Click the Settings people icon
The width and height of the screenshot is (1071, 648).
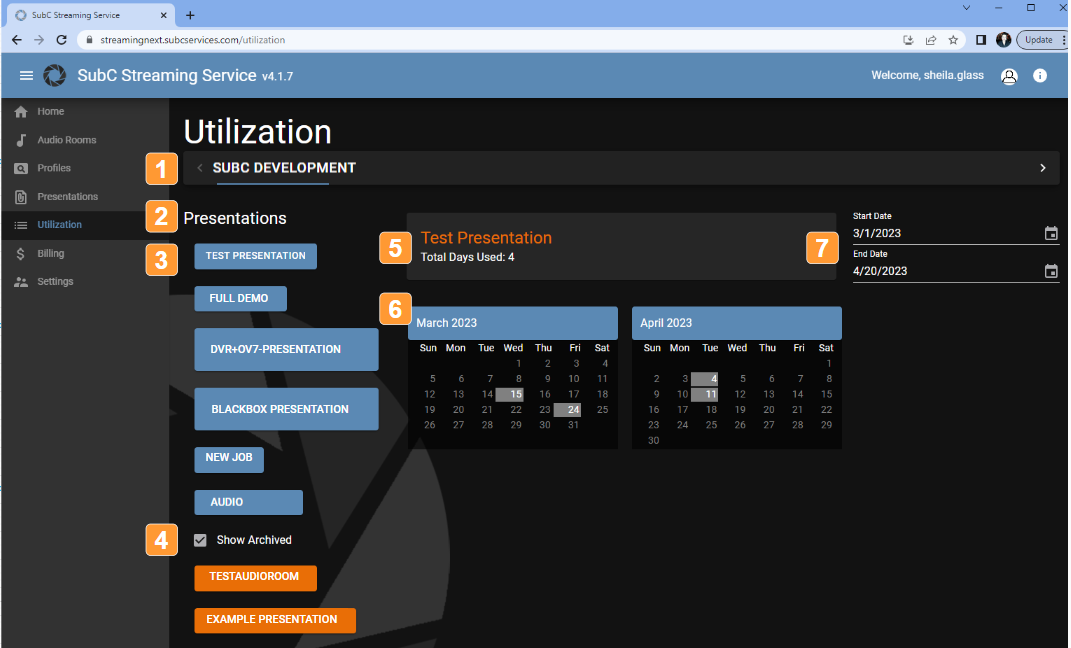21,281
